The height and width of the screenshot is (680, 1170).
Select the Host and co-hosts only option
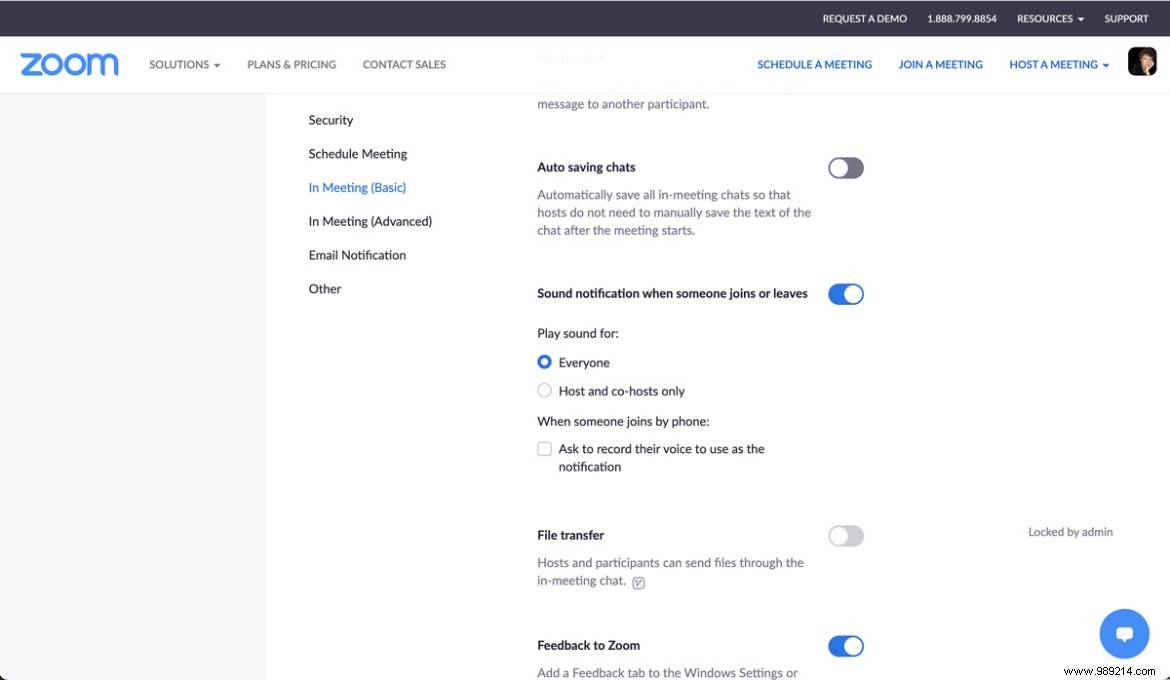[x=544, y=390]
